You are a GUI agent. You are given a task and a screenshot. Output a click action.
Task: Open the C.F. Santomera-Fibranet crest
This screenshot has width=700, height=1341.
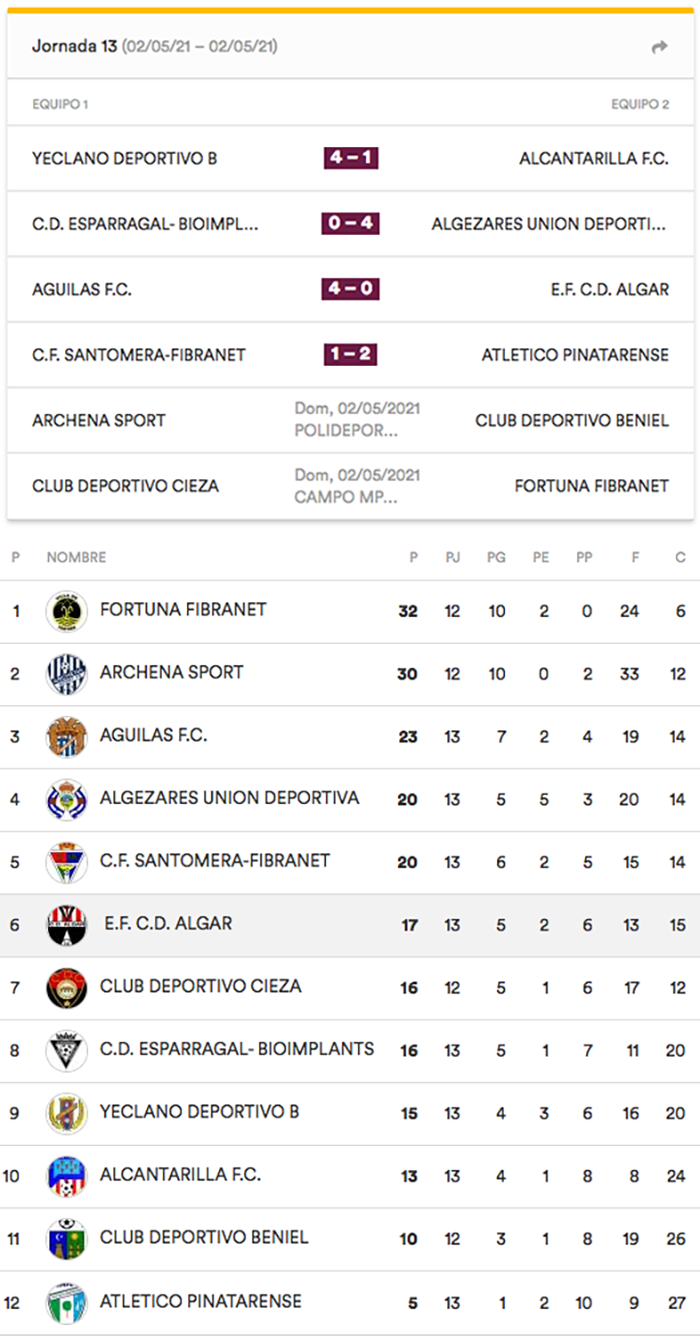[67, 862]
